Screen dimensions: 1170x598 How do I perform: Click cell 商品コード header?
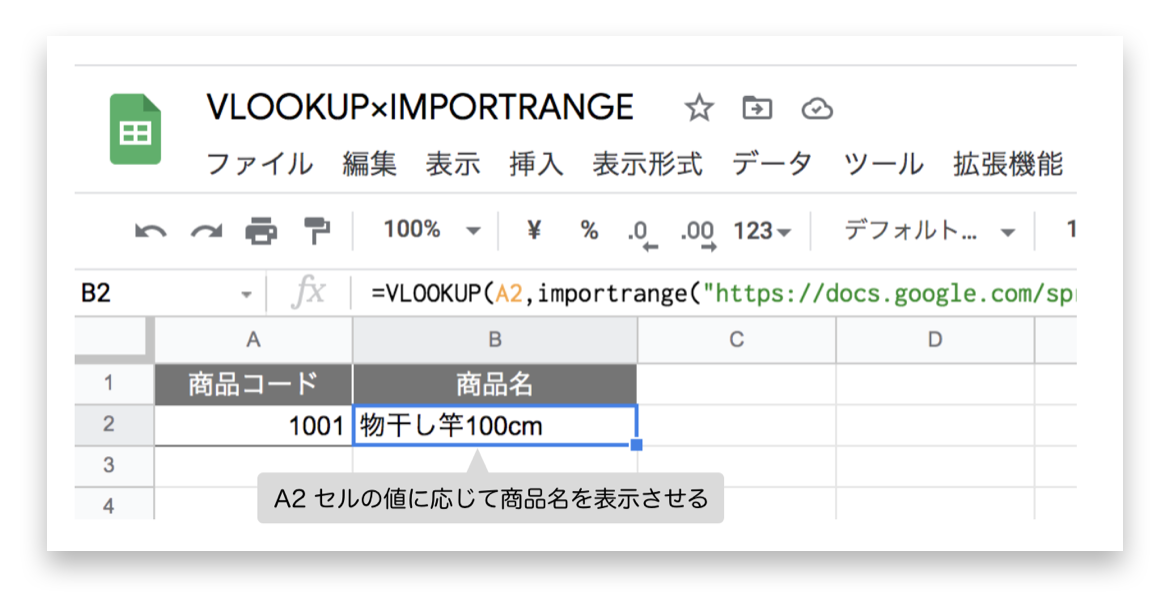click(254, 384)
